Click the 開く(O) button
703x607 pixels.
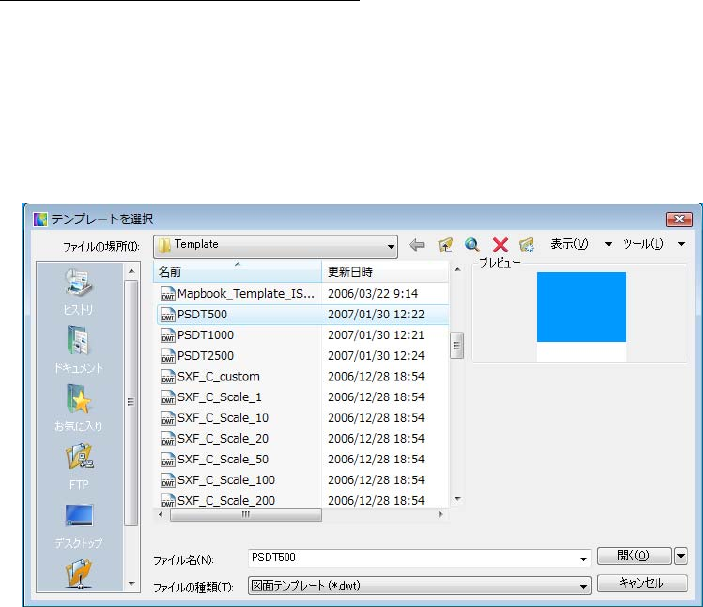[634, 556]
